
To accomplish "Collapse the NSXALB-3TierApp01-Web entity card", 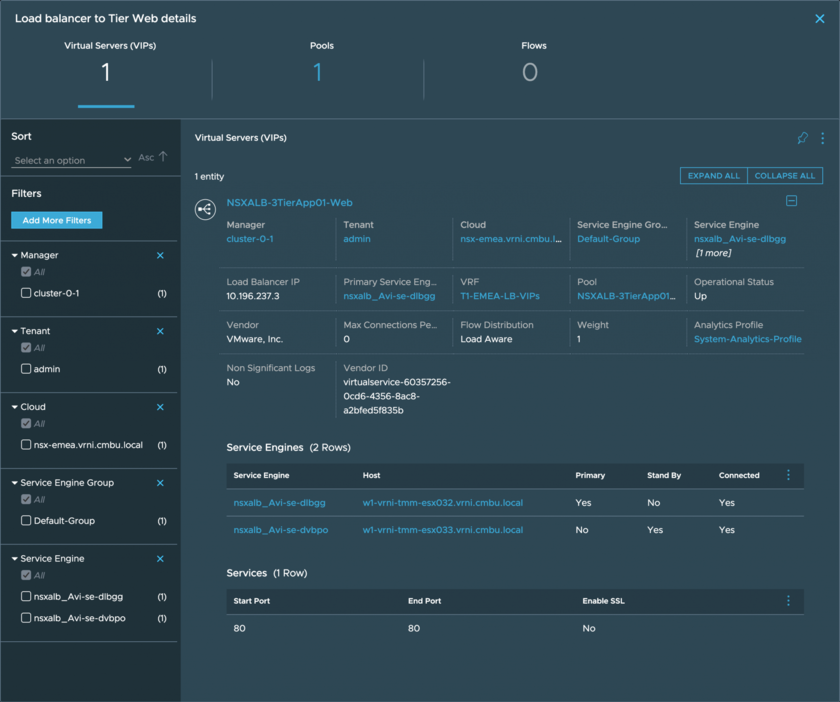I will (791, 201).
